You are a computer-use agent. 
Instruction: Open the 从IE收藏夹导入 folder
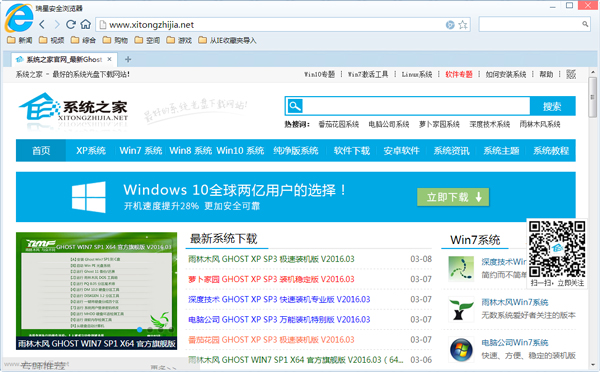point(227,40)
